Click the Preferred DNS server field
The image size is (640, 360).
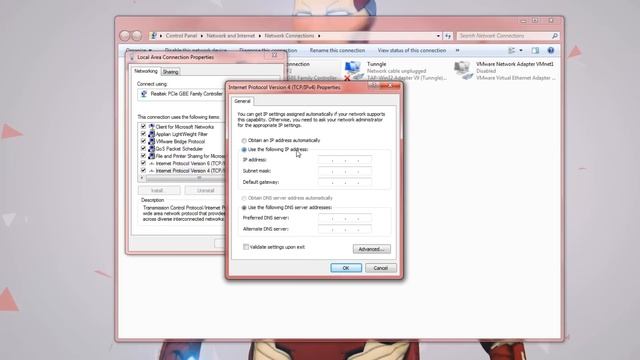(x=345, y=218)
